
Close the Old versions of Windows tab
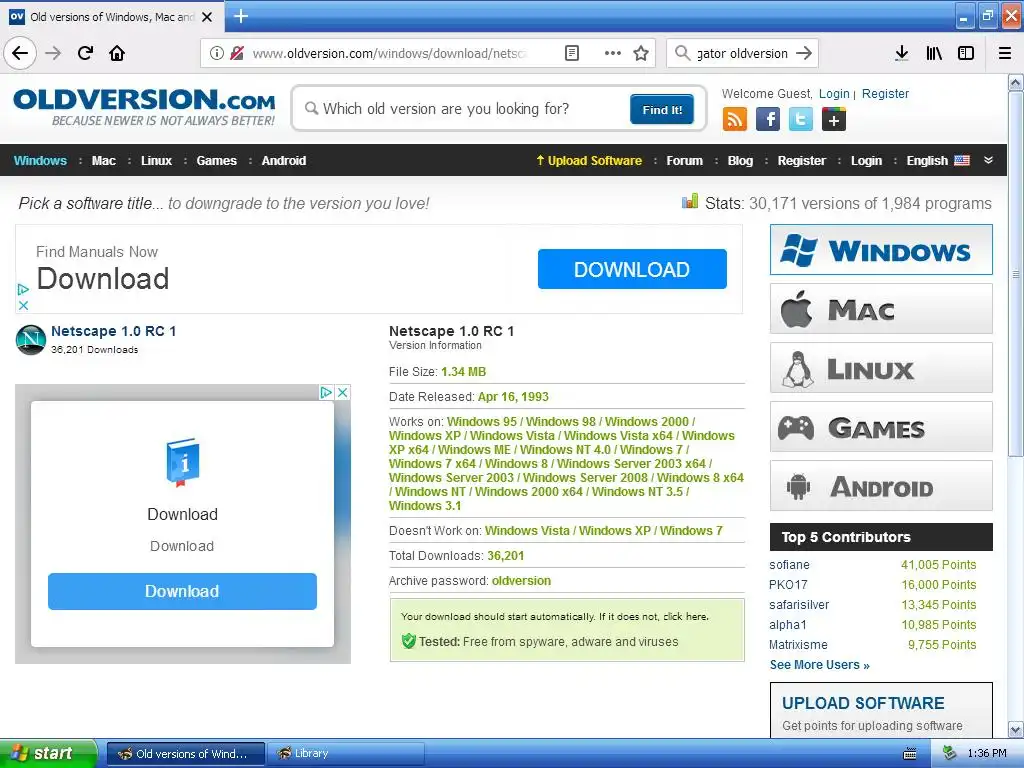(x=207, y=17)
